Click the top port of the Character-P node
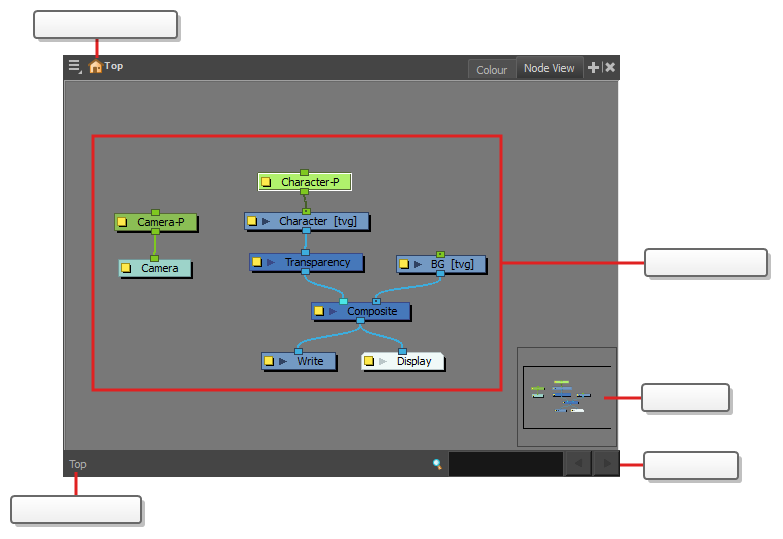Viewport: 783px width, 539px height. pyautogui.click(x=304, y=173)
